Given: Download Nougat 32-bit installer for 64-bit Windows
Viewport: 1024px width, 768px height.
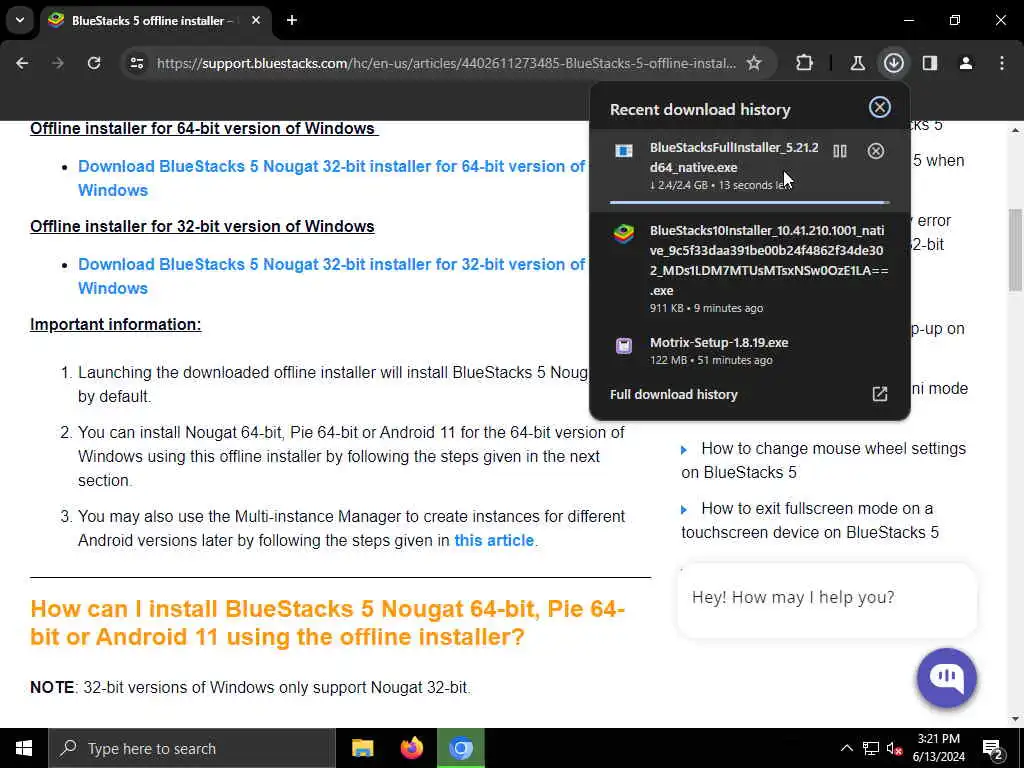Looking at the screenshot, I should pos(332,178).
